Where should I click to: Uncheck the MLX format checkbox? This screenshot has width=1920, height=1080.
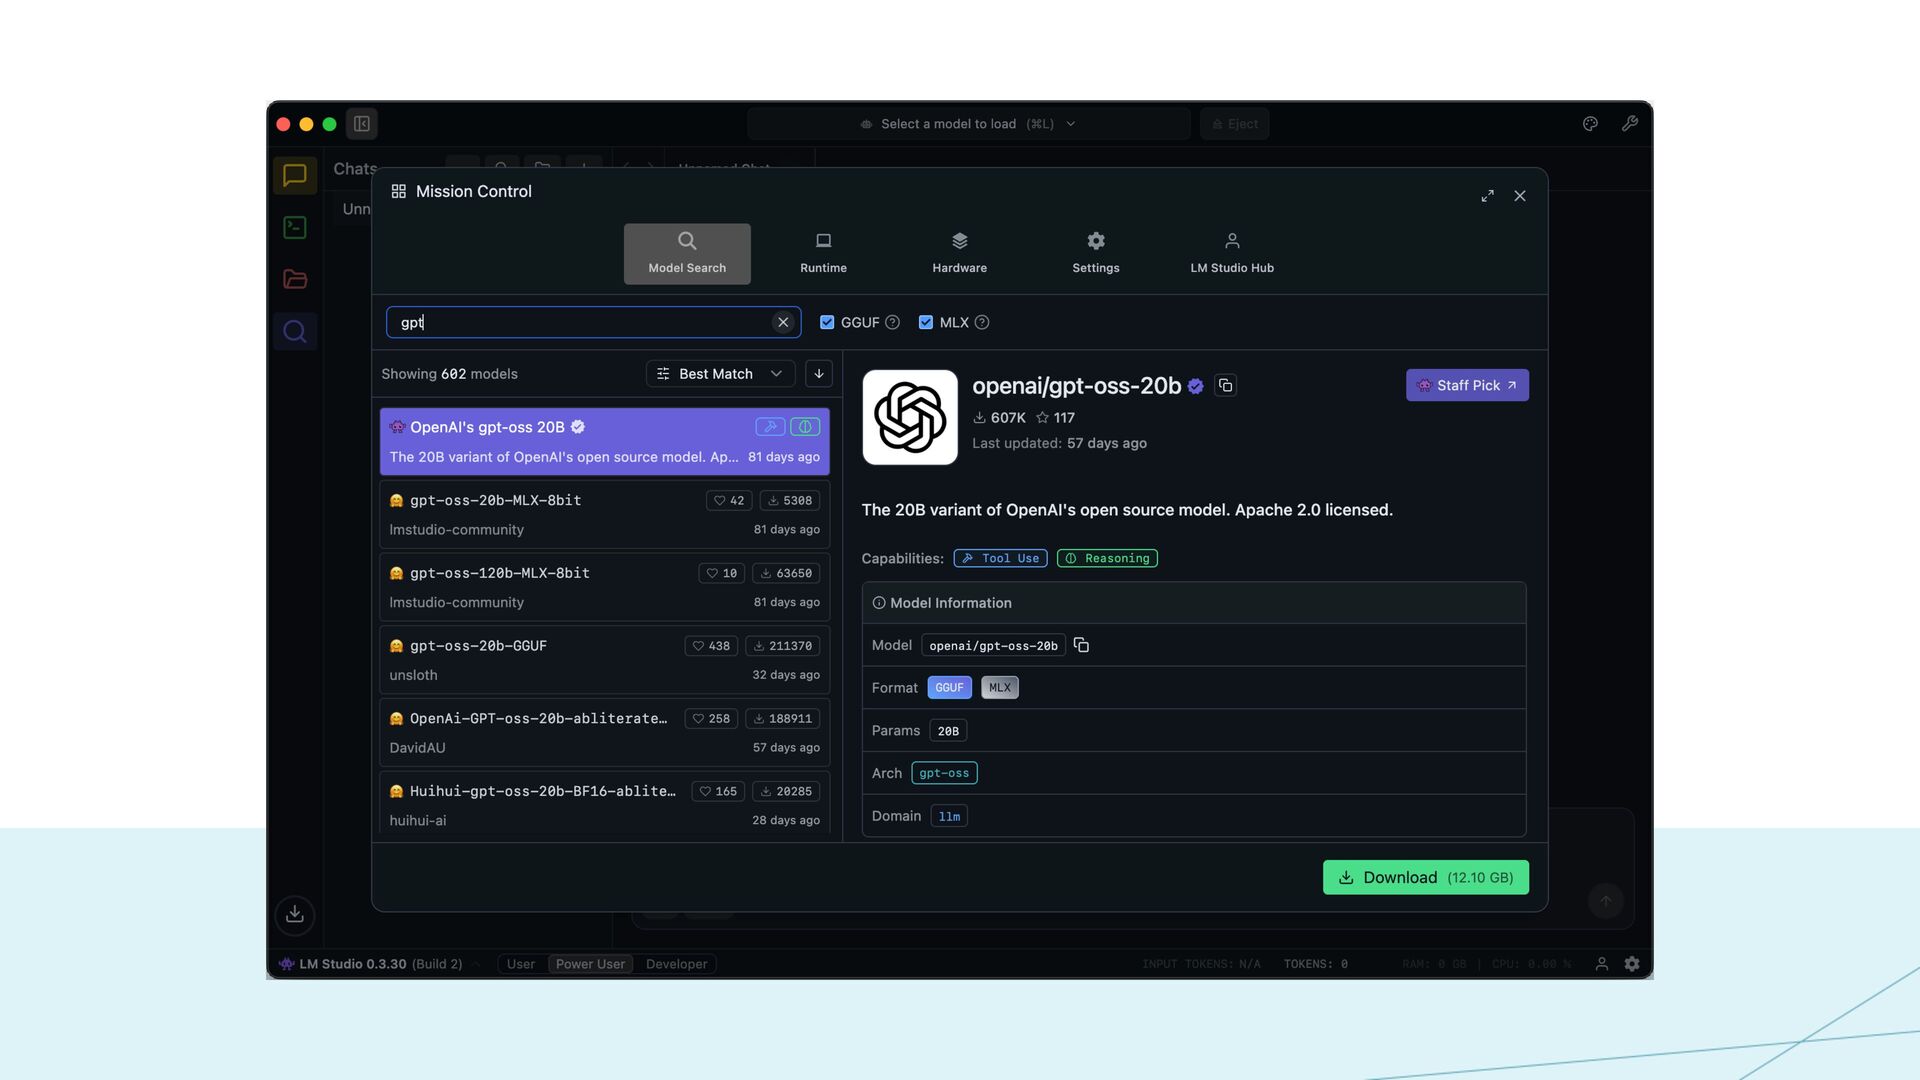(926, 322)
